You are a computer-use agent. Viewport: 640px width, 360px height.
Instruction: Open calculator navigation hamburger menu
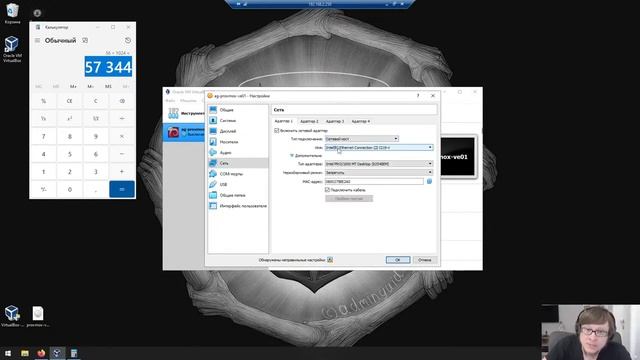pyautogui.click(x=37, y=40)
